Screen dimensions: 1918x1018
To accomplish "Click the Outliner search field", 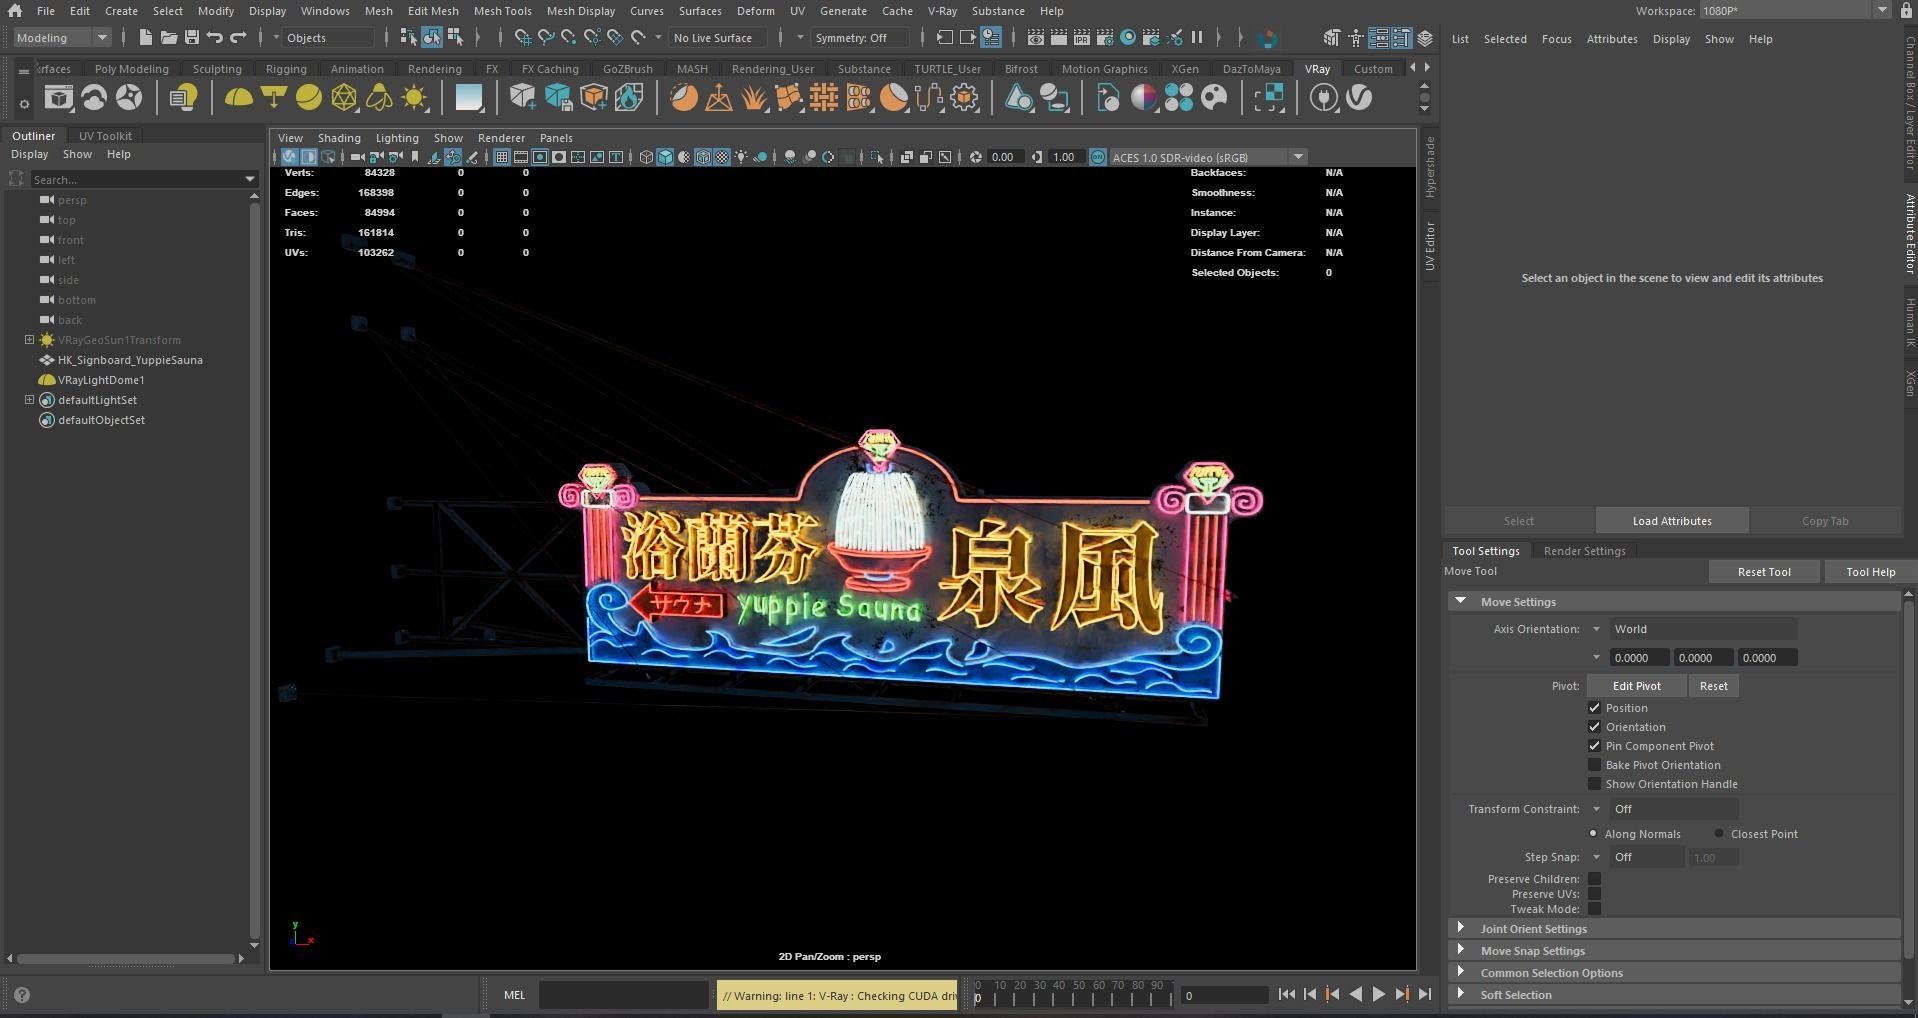I will tap(144, 179).
